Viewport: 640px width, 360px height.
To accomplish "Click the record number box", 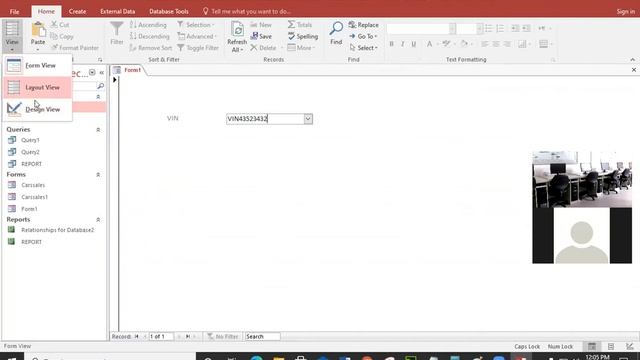I will pos(160,336).
